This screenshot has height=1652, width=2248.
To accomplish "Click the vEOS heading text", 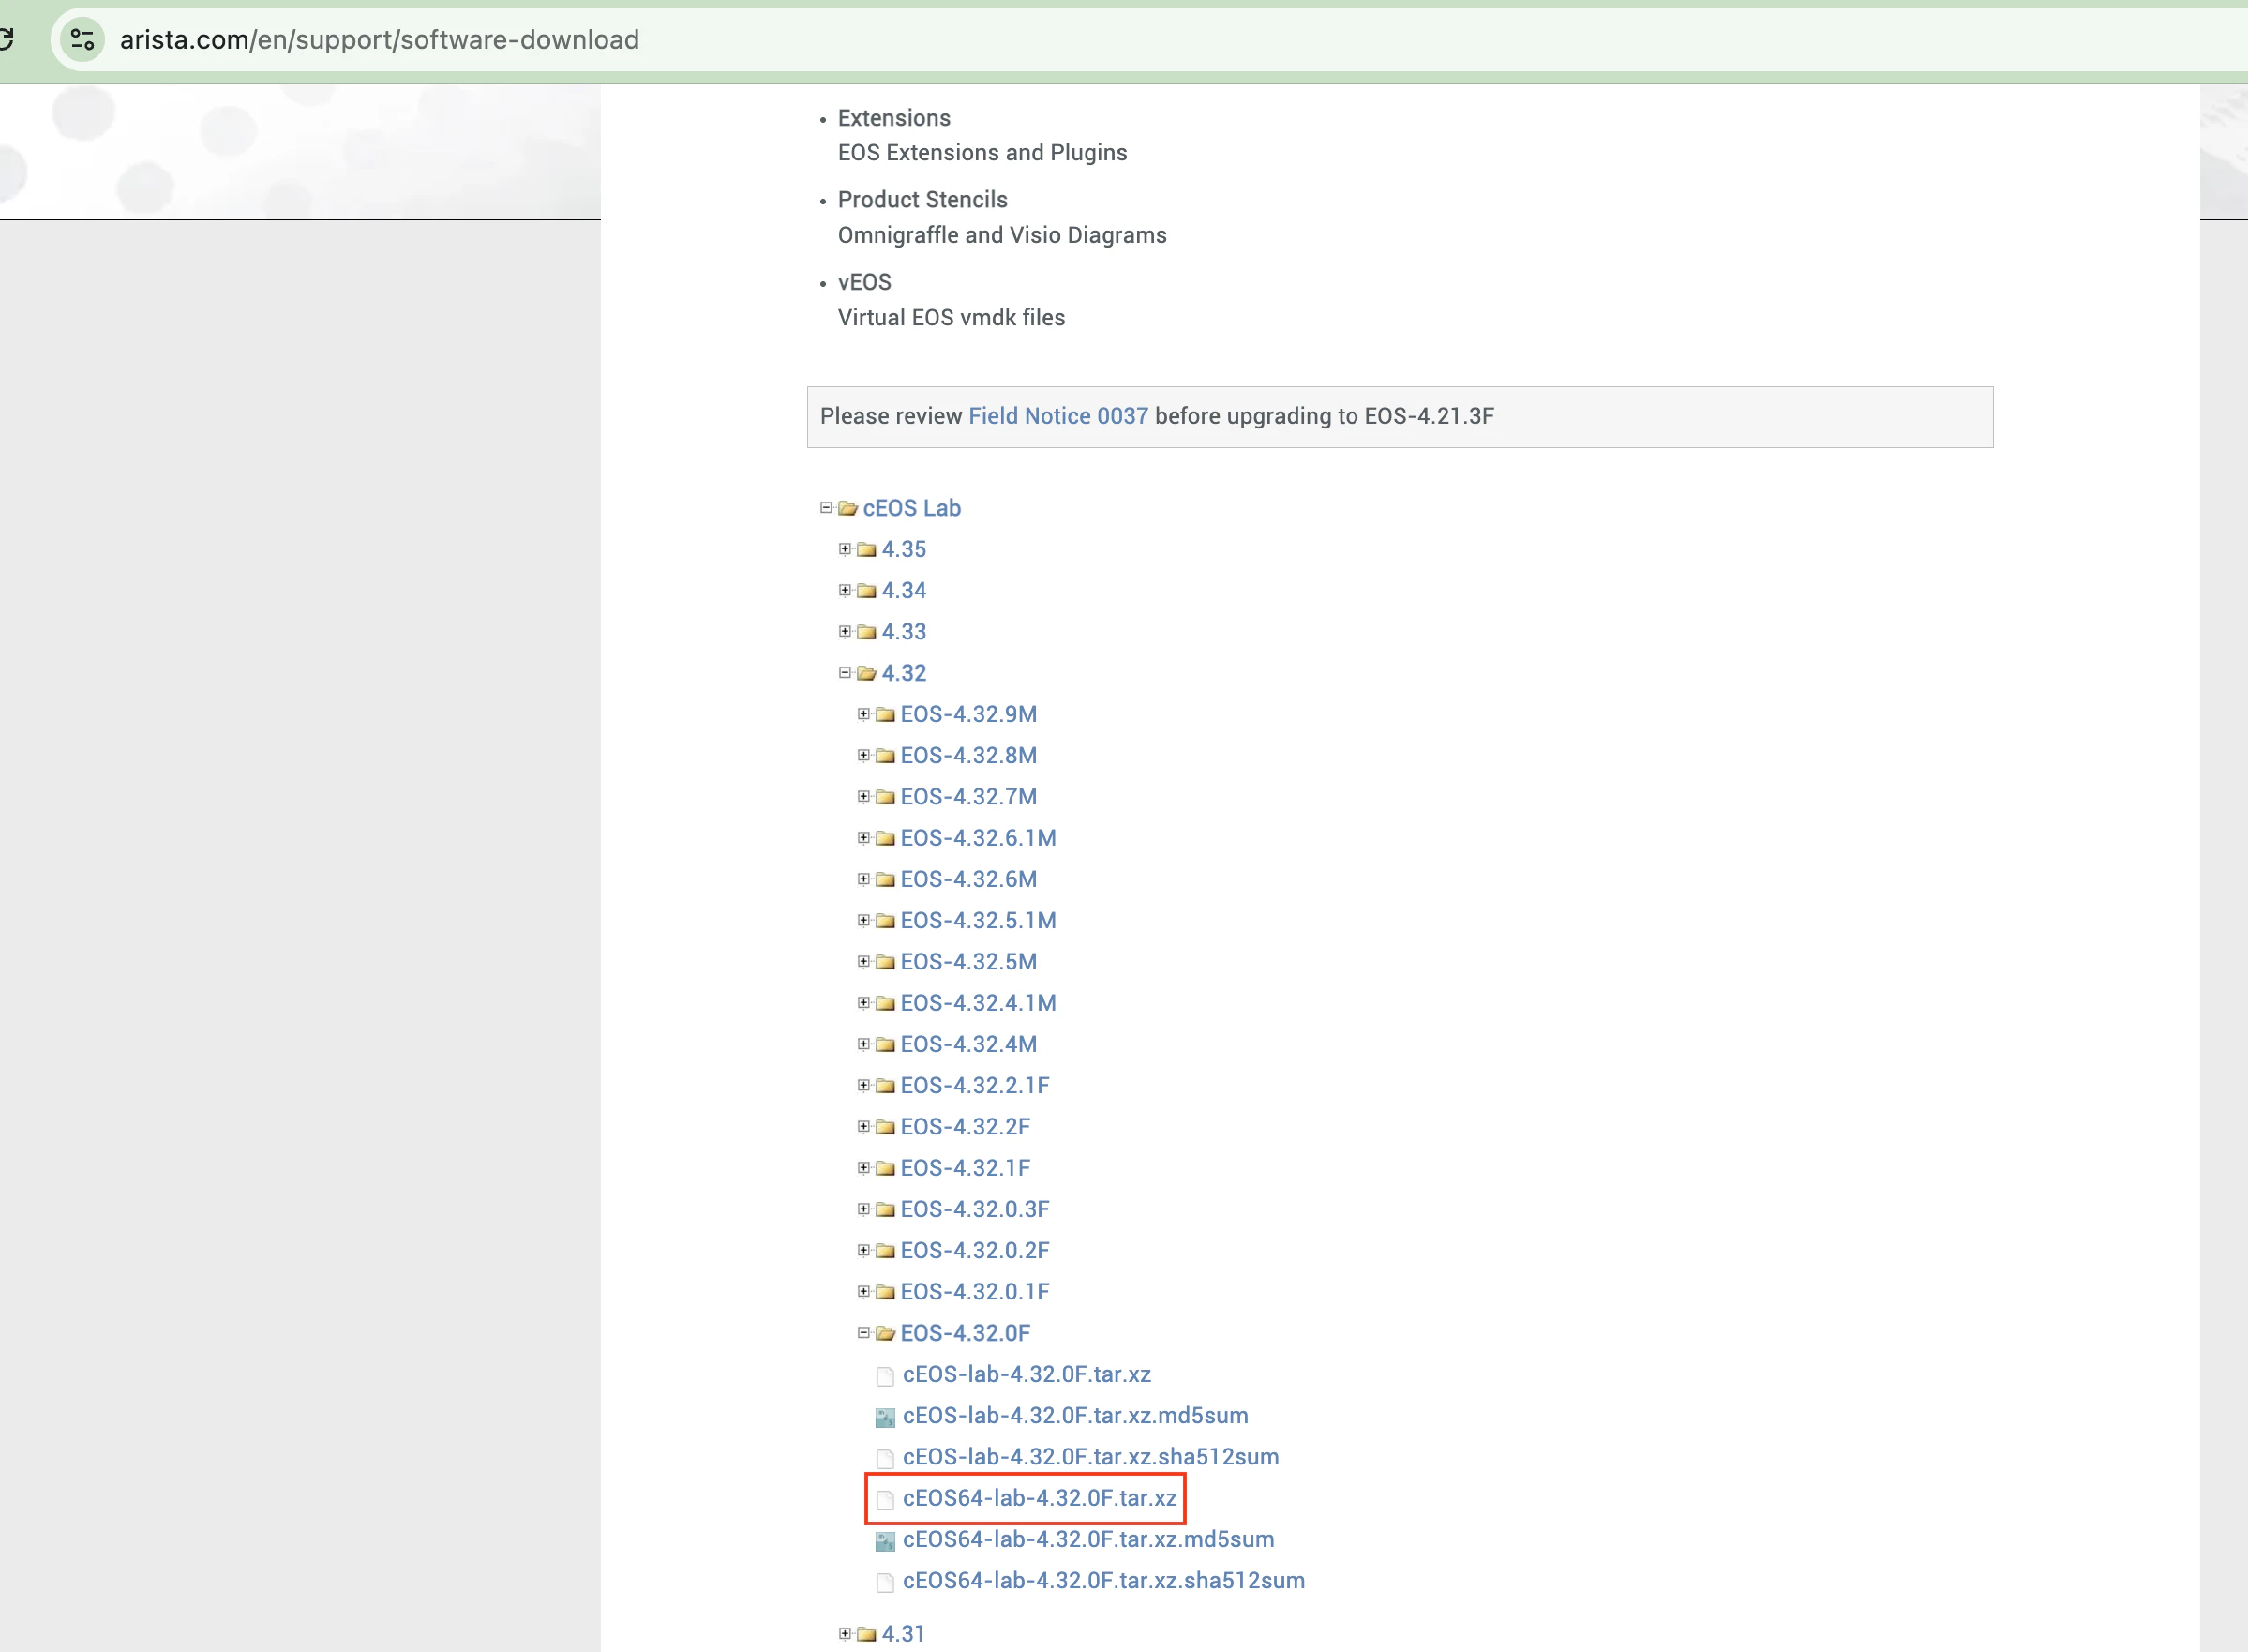I will click(x=865, y=282).
